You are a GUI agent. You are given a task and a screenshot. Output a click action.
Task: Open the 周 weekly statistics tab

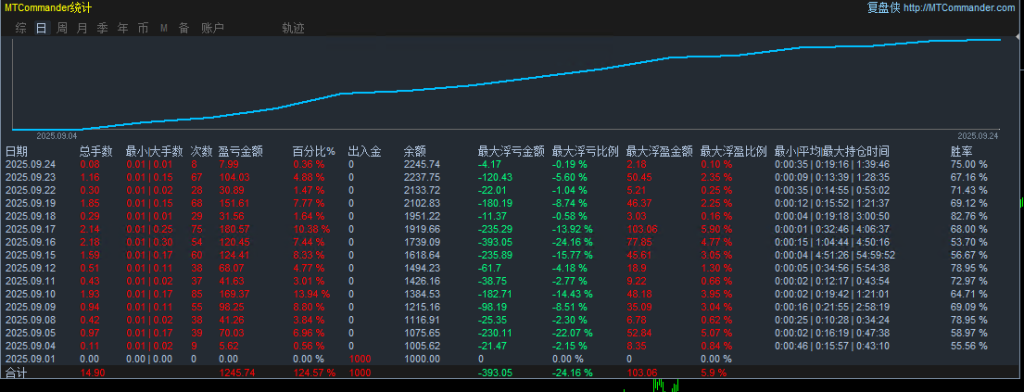62,28
